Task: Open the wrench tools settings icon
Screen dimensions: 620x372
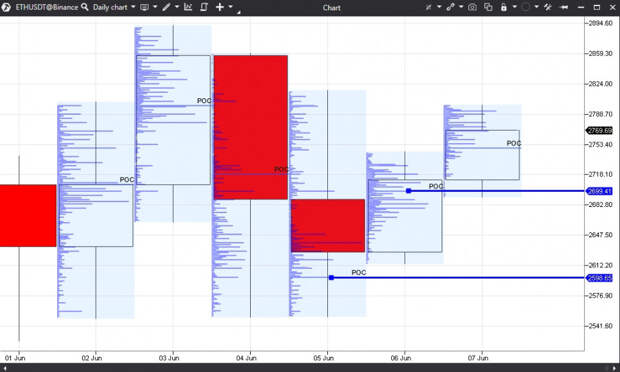Action: coord(548,7)
